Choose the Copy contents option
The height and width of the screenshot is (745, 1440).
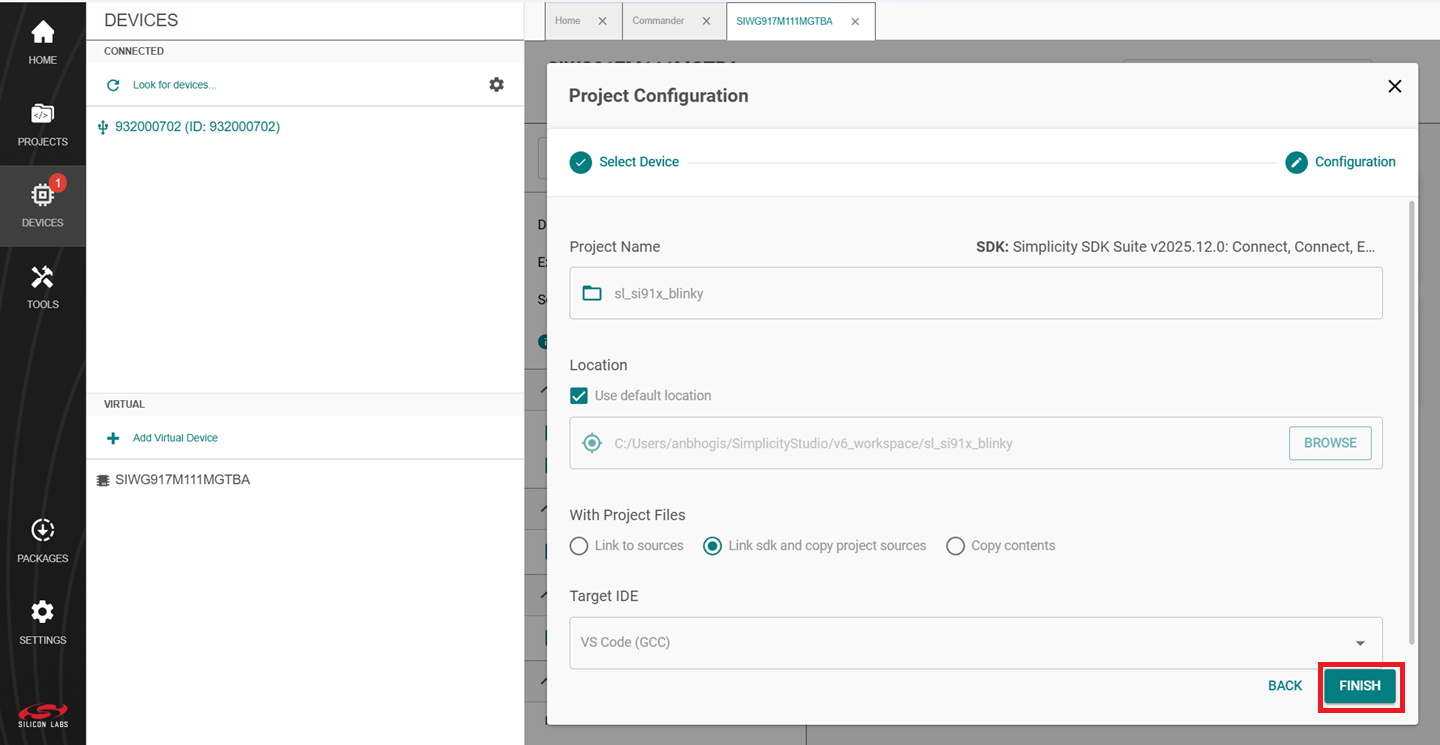point(955,545)
